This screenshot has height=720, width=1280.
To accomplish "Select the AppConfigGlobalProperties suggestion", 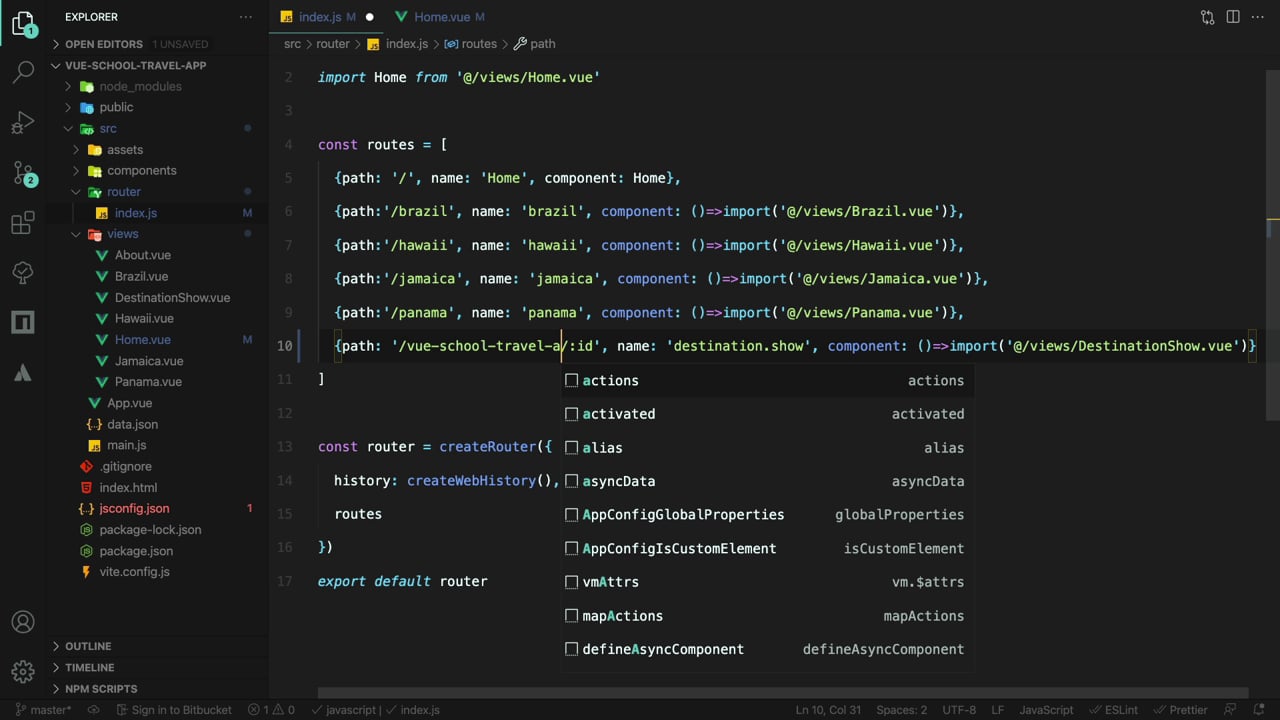I will click(767, 515).
